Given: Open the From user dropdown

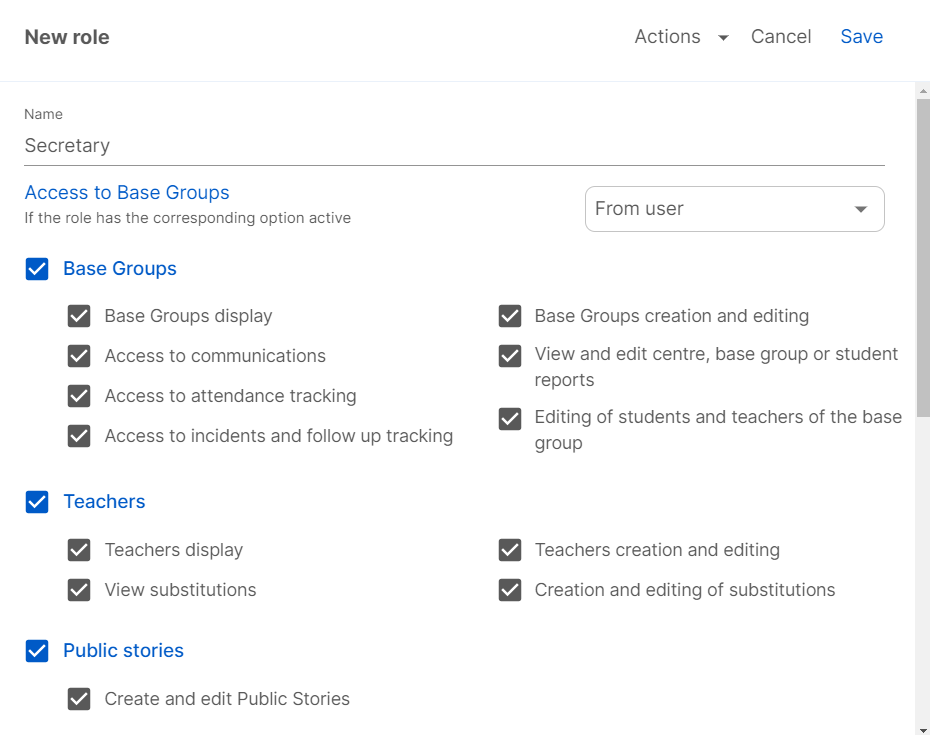Looking at the screenshot, I should click(734, 209).
